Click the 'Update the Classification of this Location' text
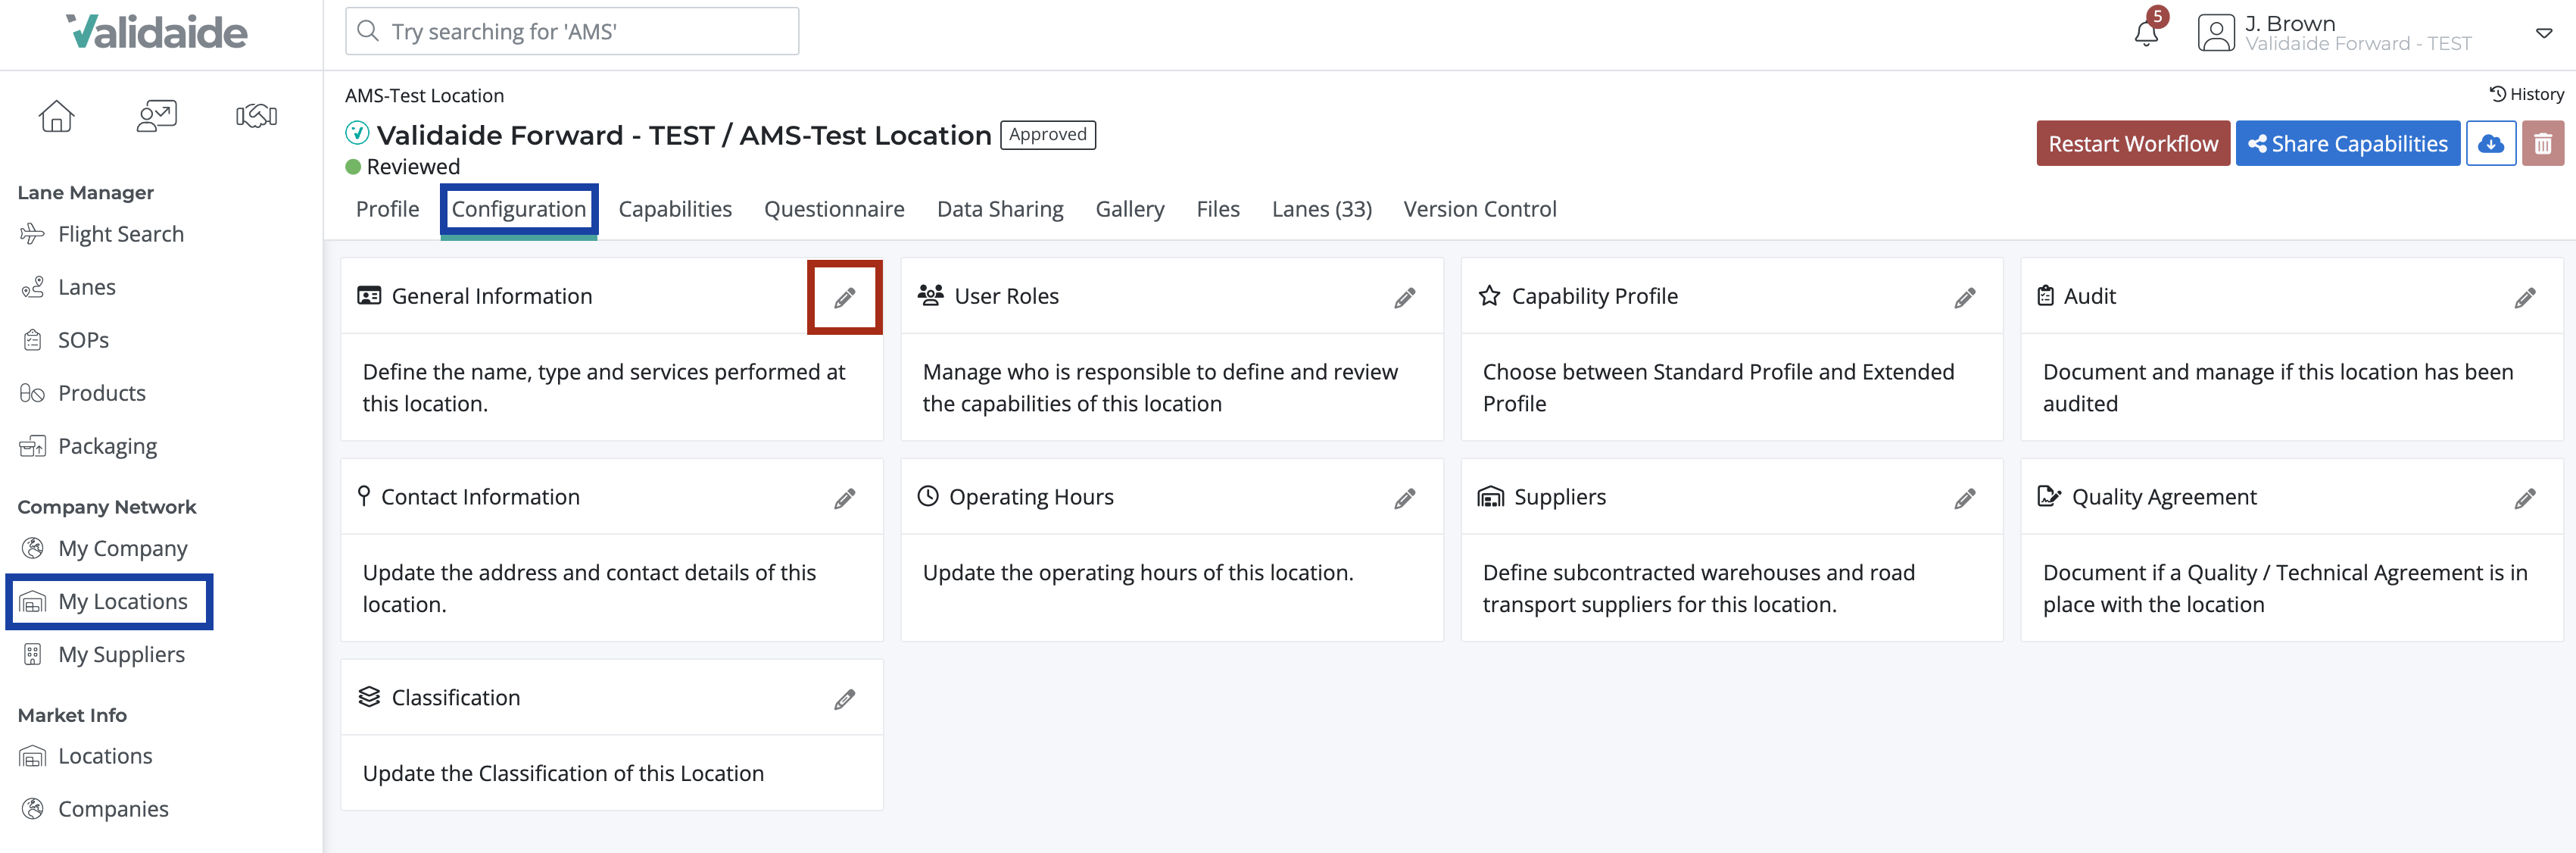This screenshot has width=2576, height=853. coord(563,774)
